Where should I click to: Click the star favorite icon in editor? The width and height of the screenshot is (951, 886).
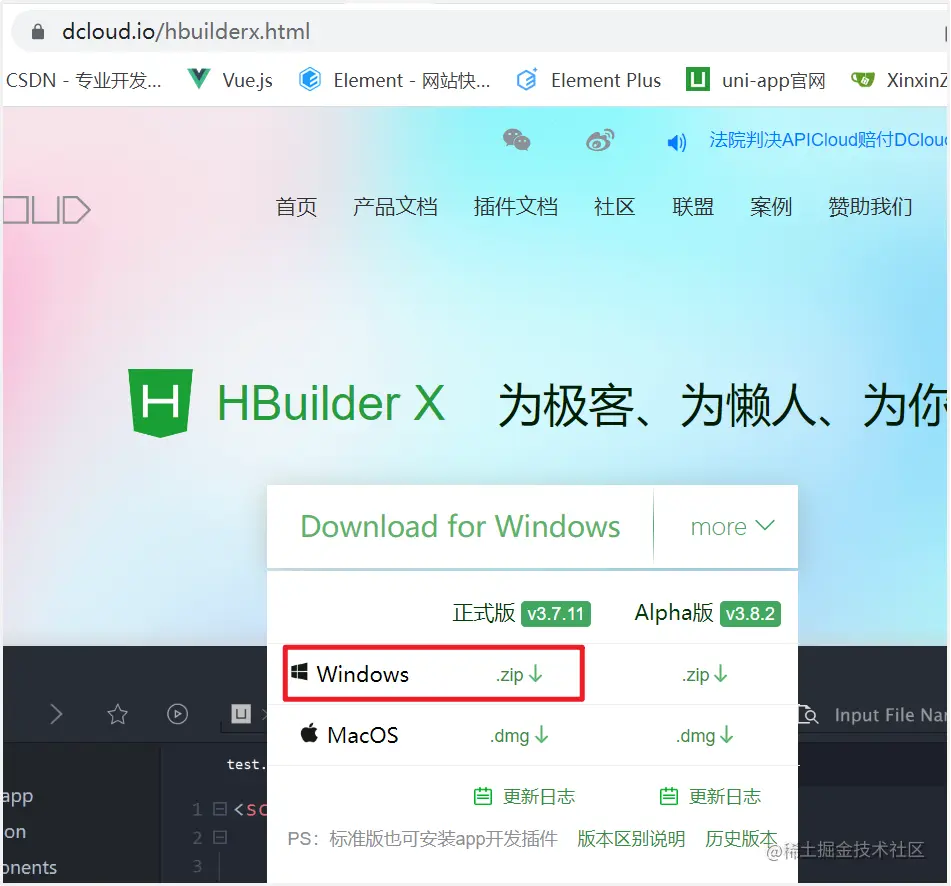(x=117, y=714)
